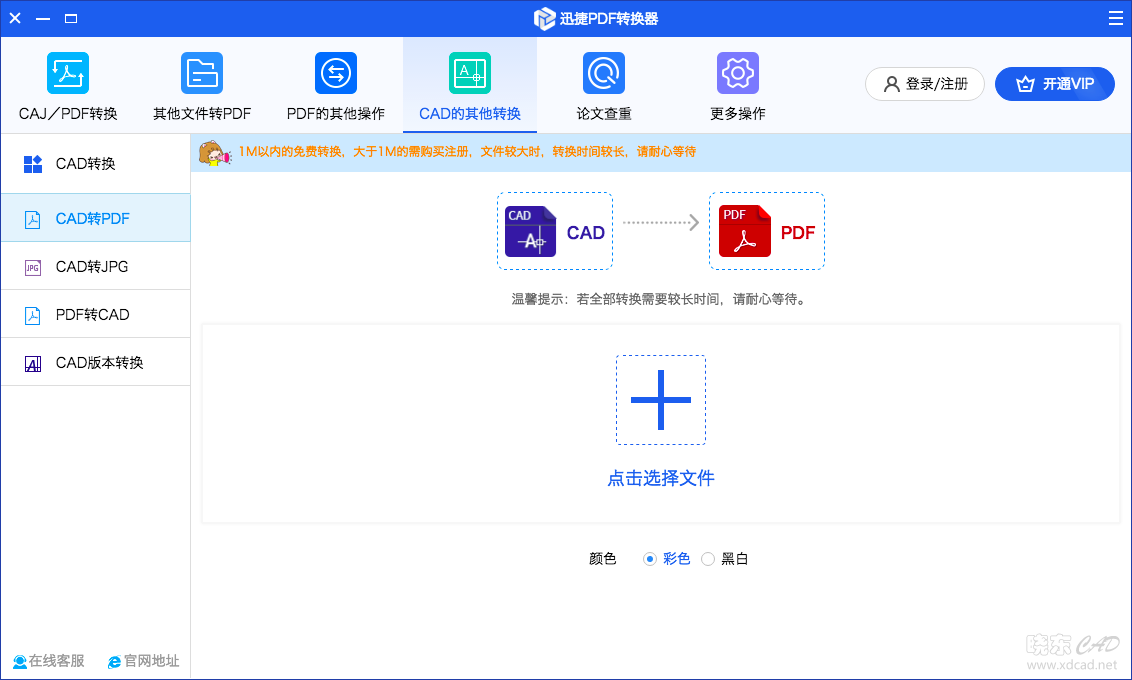Click the CAD转JPG image icon in sidebar
The width and height of the screenshot is (1132, 680).
coord(32,268)
